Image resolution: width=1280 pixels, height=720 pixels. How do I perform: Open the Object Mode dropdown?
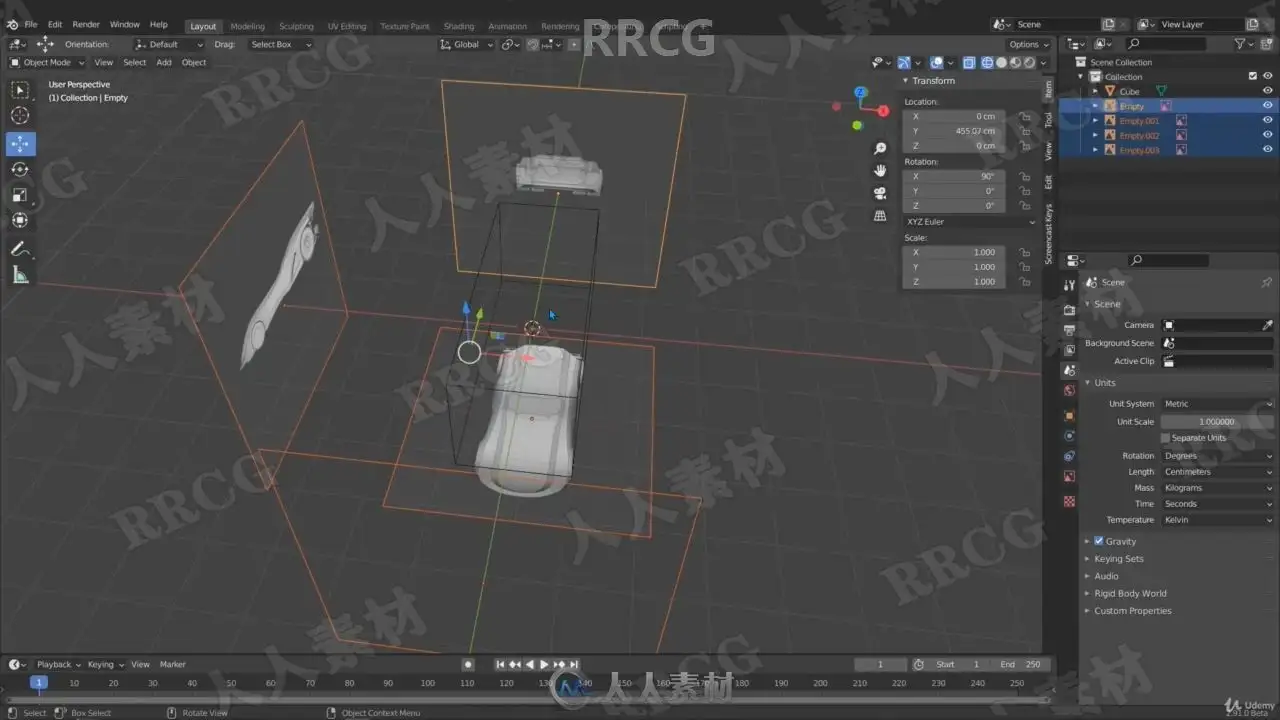coord(46,62)
